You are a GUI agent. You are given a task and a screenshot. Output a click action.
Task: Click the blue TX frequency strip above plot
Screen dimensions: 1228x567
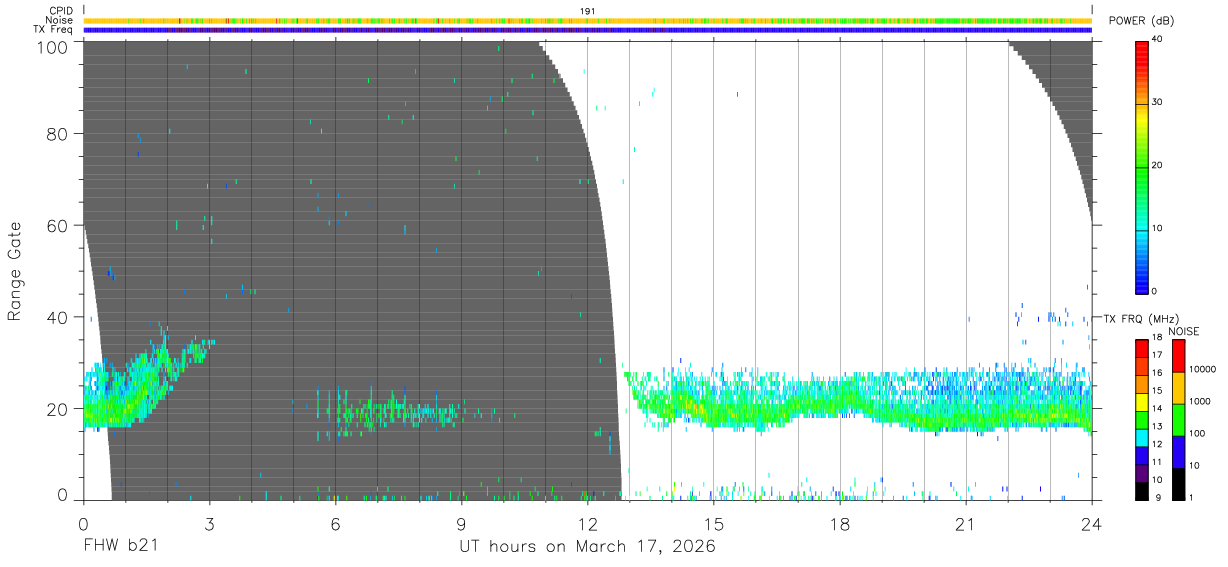[588, 30]
